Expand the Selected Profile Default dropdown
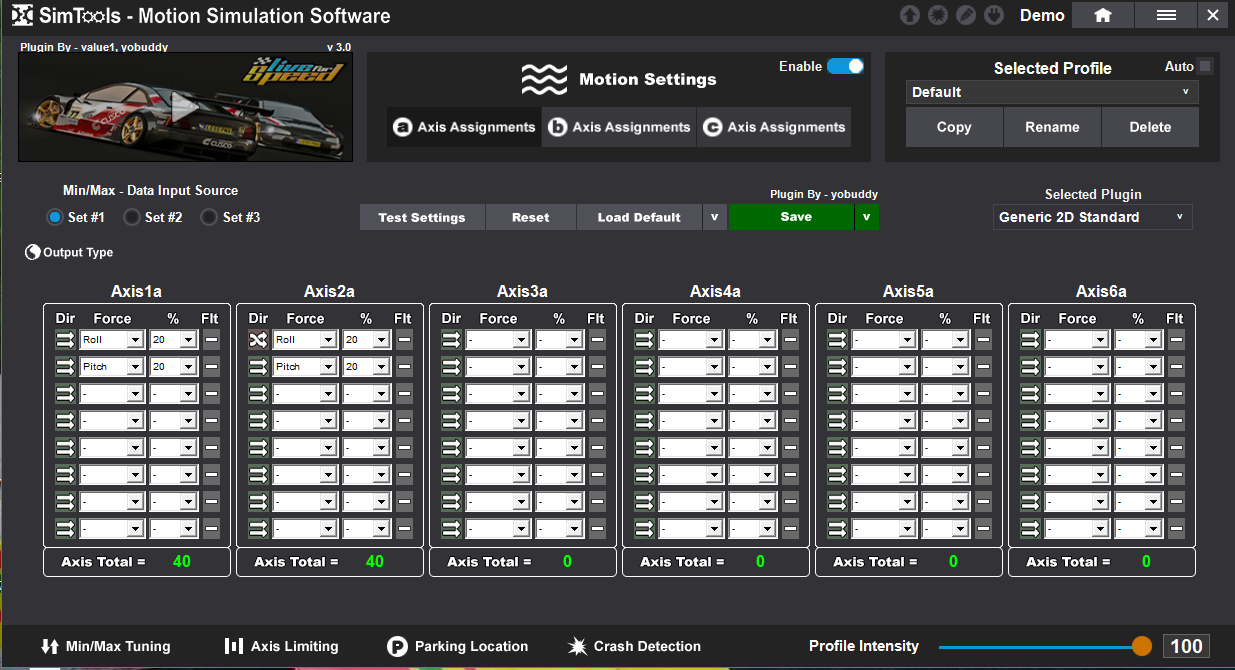This screenshot has width=1235, height=670. (x=1052, y=92)
